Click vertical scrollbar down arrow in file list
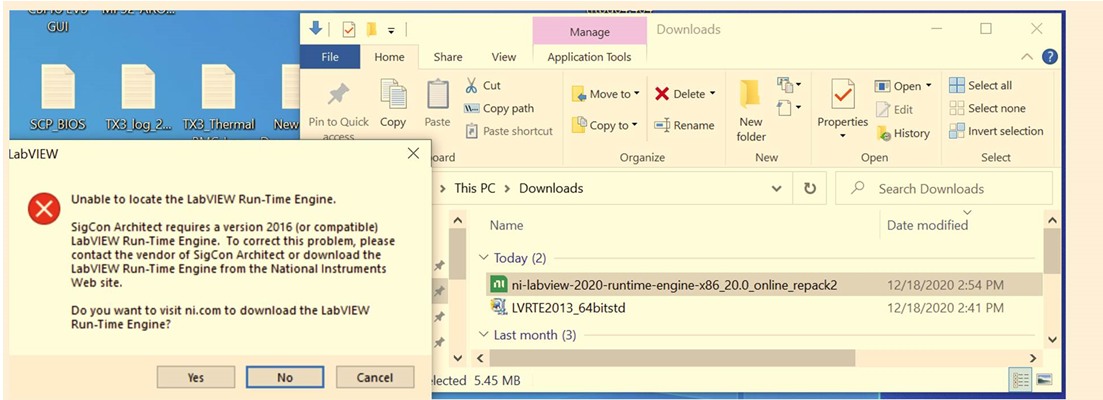1103x400 pixels. [x=1052, y=338]
